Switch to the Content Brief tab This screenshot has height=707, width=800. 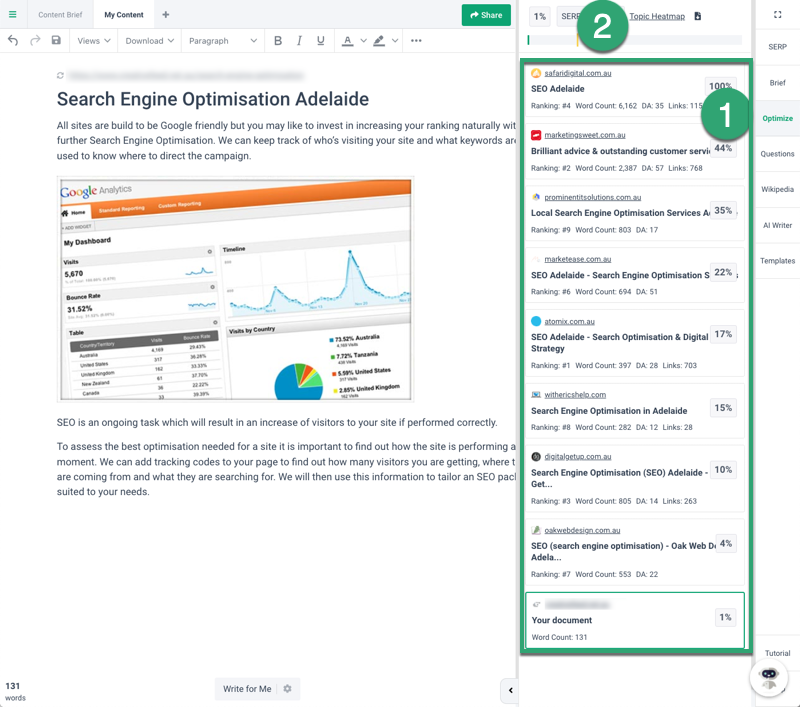point(60,15)
